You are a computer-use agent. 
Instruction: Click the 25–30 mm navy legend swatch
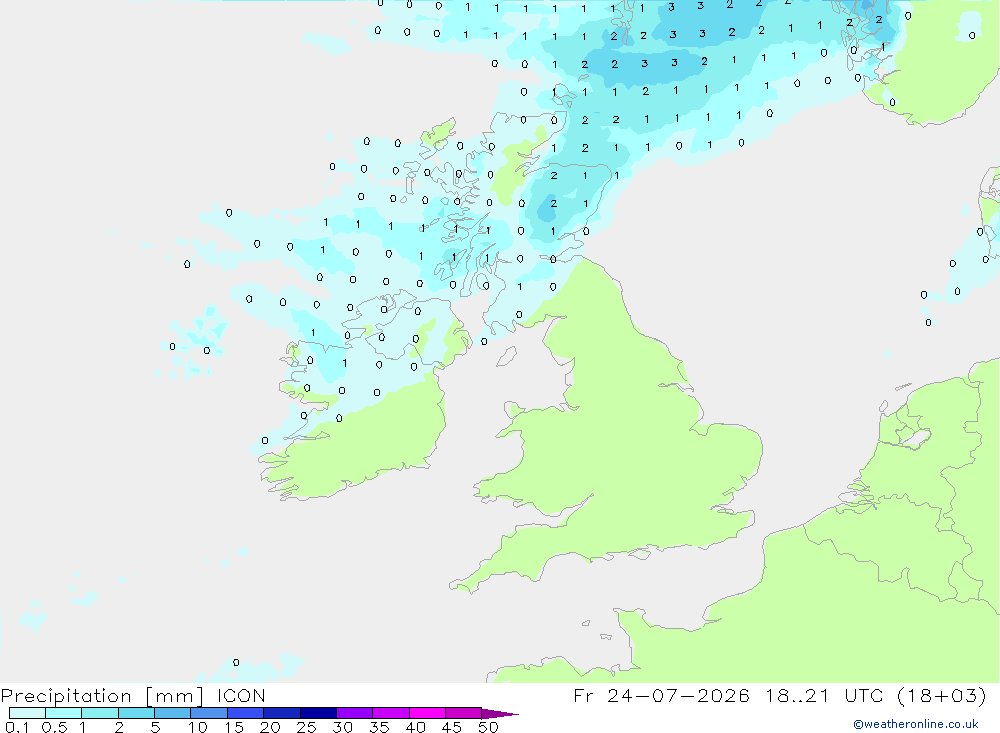coord(318,713)
